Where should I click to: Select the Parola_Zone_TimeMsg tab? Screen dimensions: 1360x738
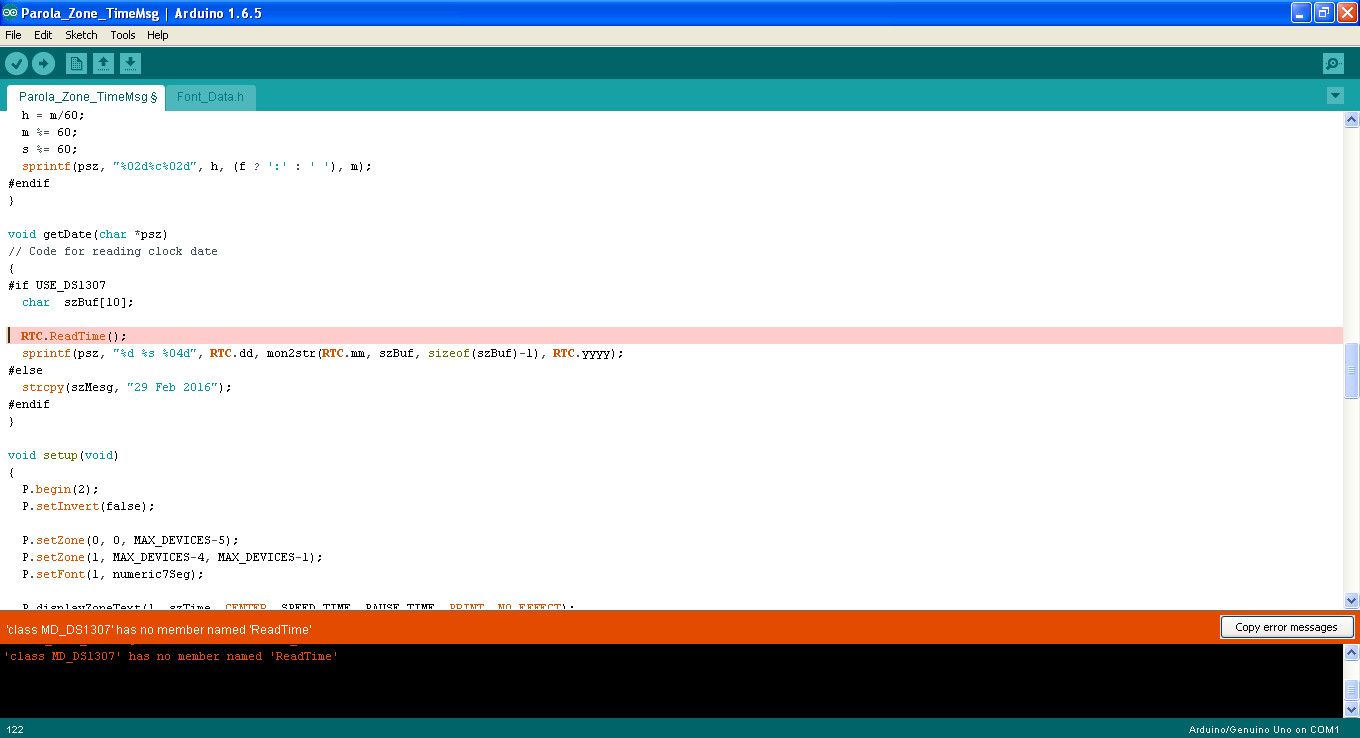pos(85,97)
